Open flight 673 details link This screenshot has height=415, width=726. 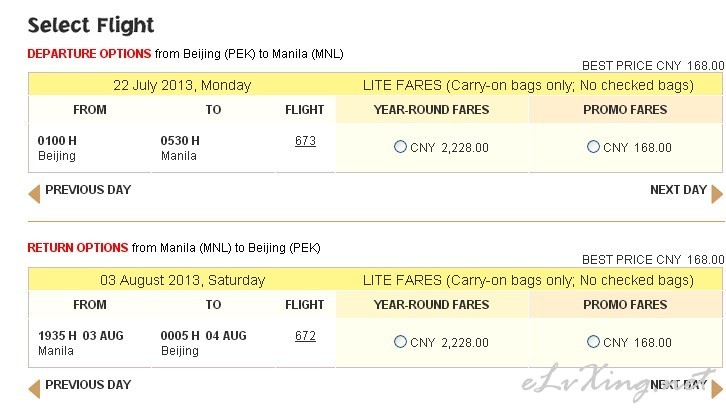tap(305, 141)
